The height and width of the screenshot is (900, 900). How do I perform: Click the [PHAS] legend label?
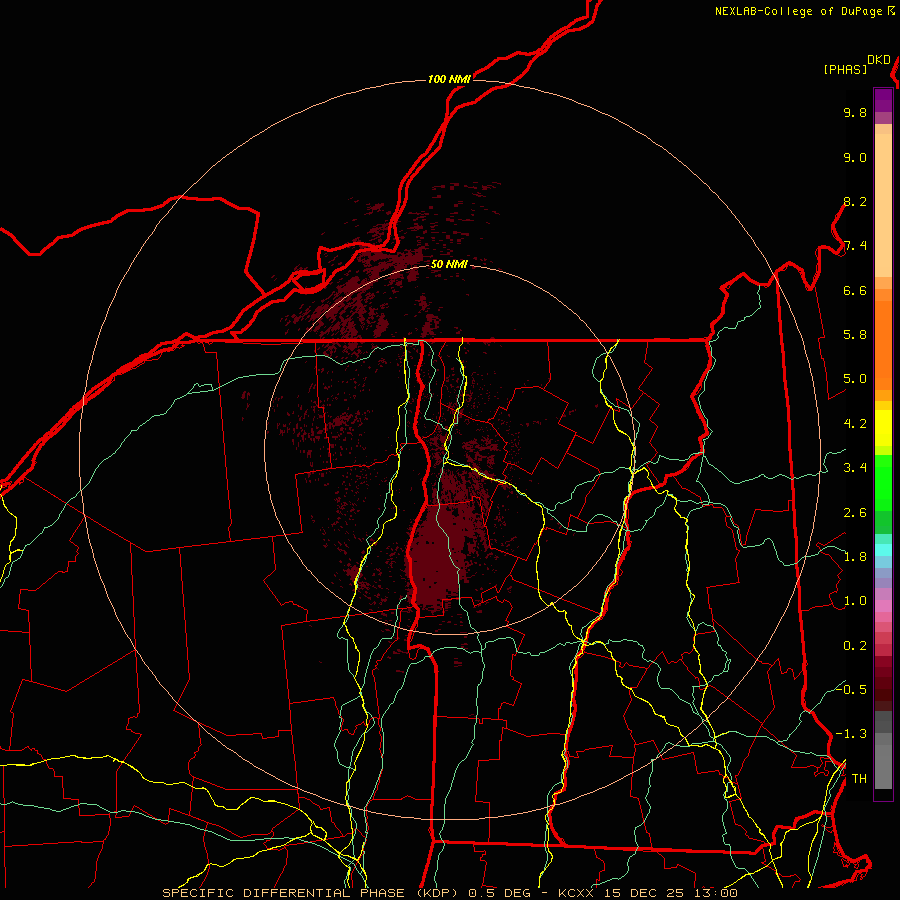[845, 69]
